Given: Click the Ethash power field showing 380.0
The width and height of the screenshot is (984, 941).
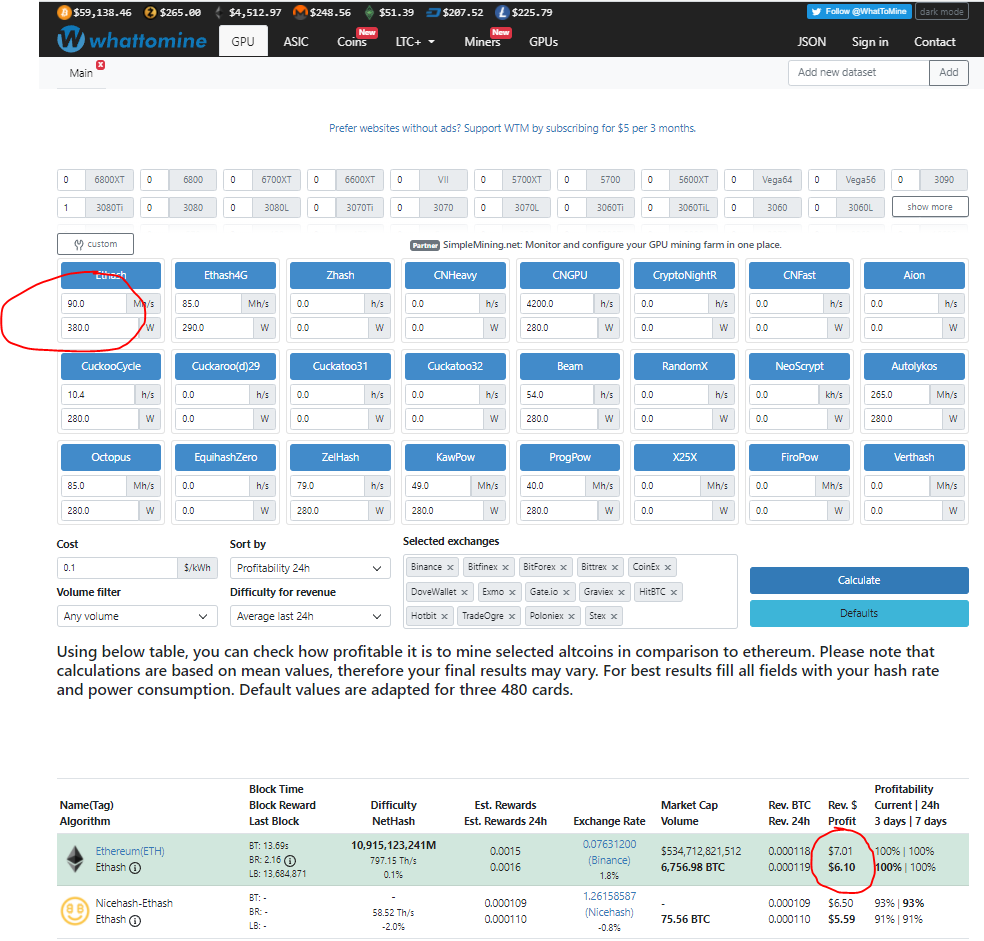Looking at the screenshot, I should pyautogui.click(x=100, y=328).
